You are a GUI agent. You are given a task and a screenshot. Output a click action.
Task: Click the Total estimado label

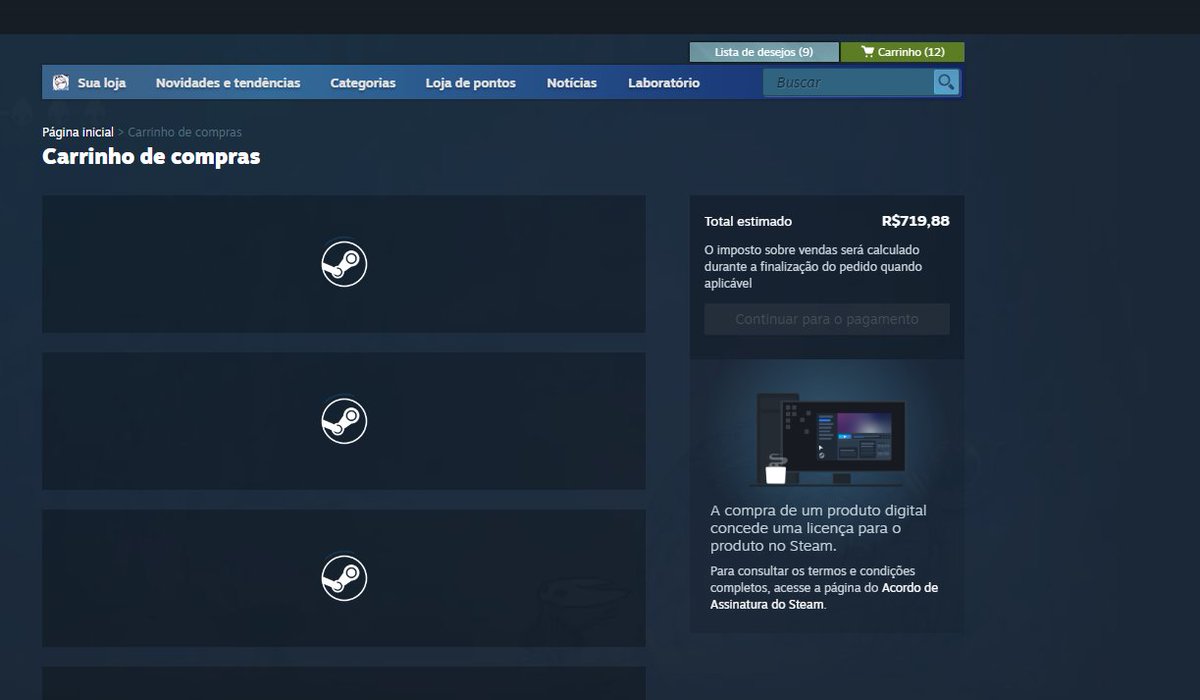[748, 222]
